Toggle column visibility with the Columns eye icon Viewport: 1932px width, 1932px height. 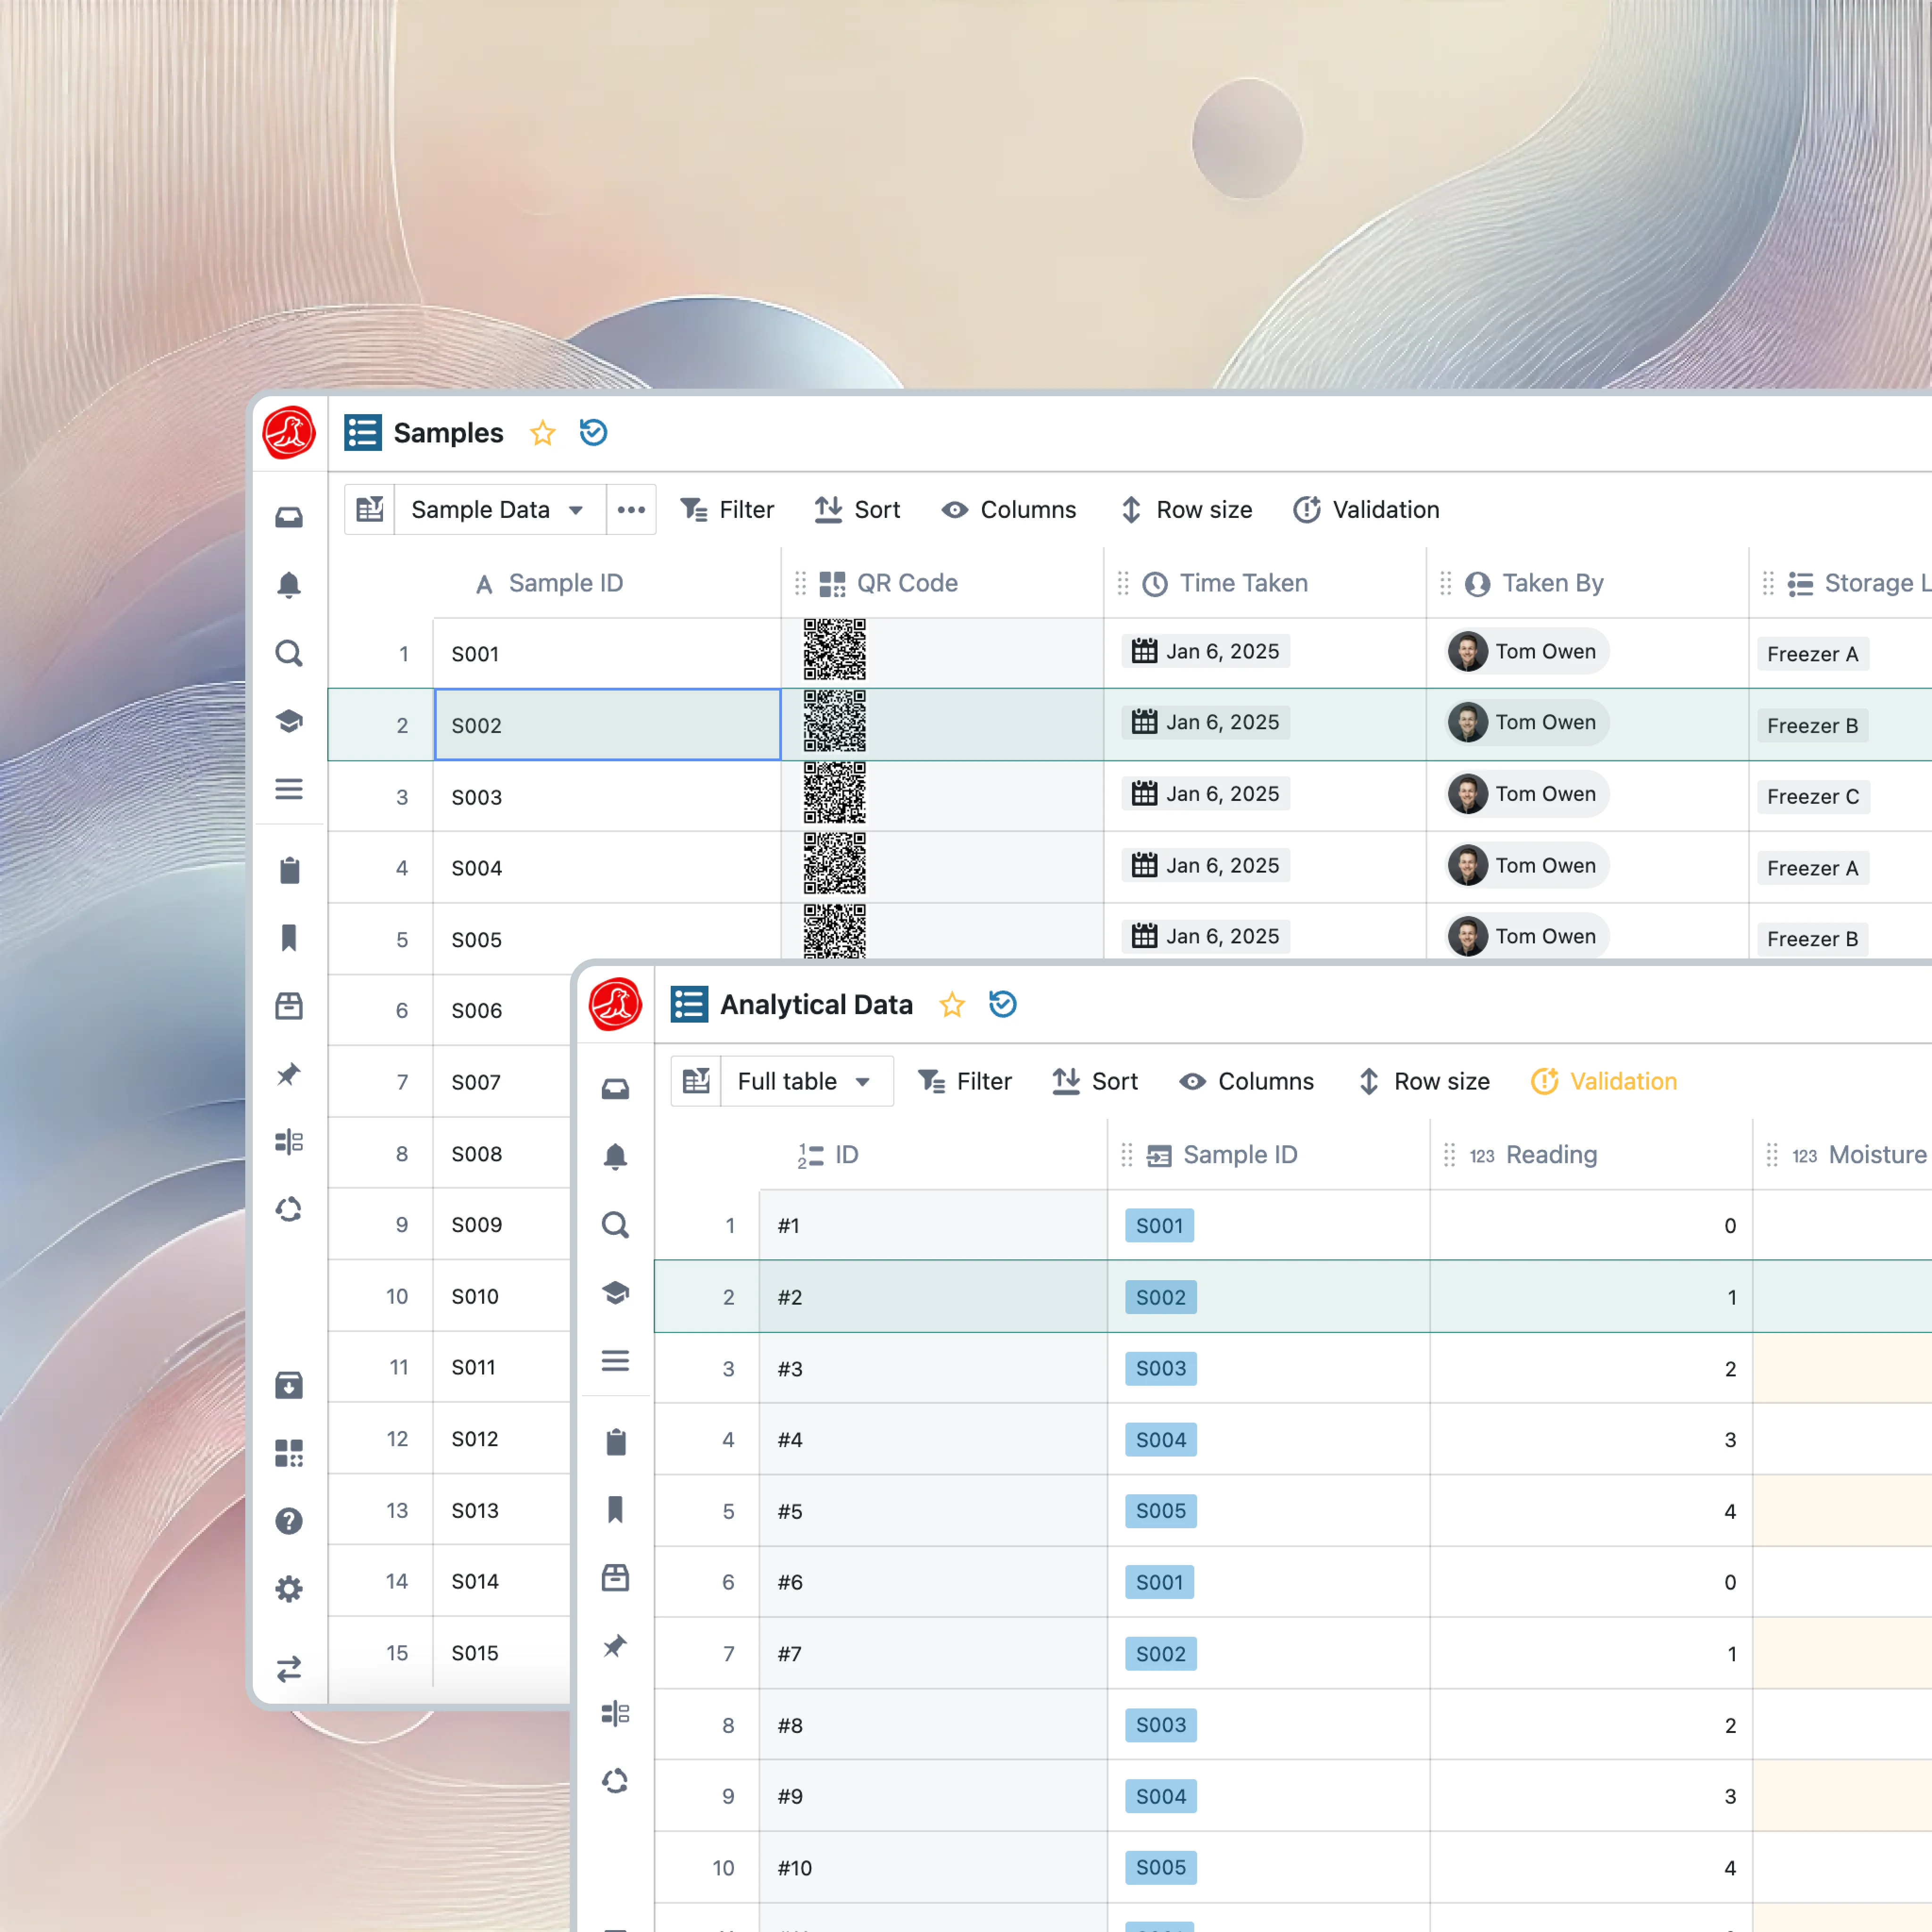[1008, 510]
